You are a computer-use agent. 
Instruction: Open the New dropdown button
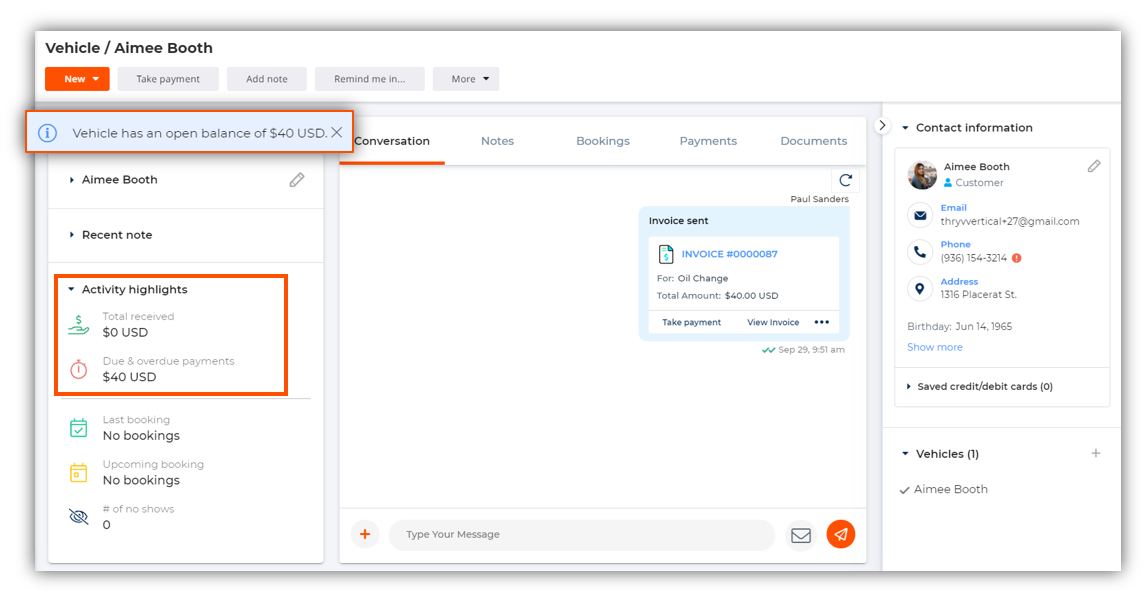pyautogui.click(x=77, y=79)
